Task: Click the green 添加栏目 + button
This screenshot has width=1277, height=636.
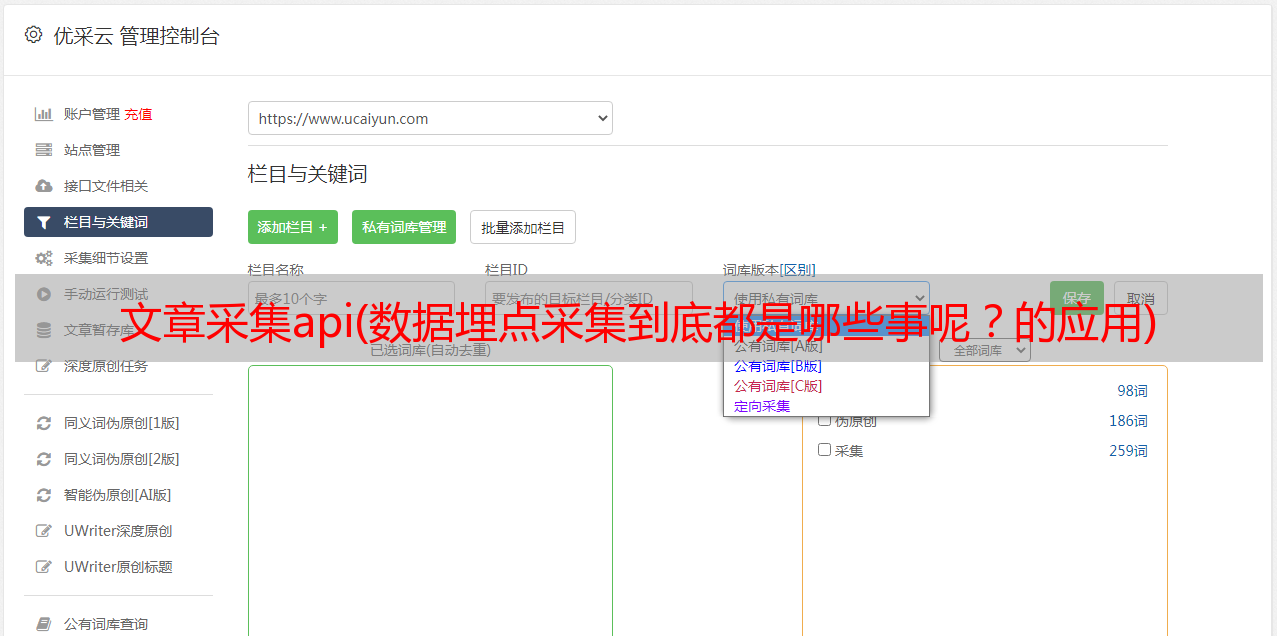Action: point(293,227)
